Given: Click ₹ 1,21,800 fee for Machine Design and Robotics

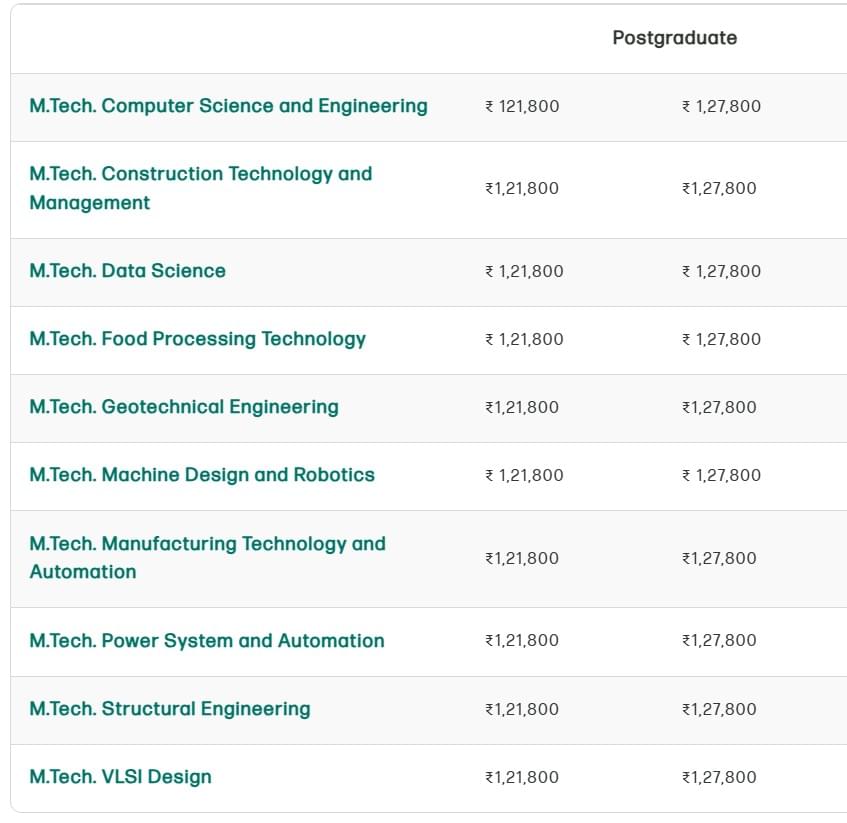Looking at the screenshot, I should (524, 475).
